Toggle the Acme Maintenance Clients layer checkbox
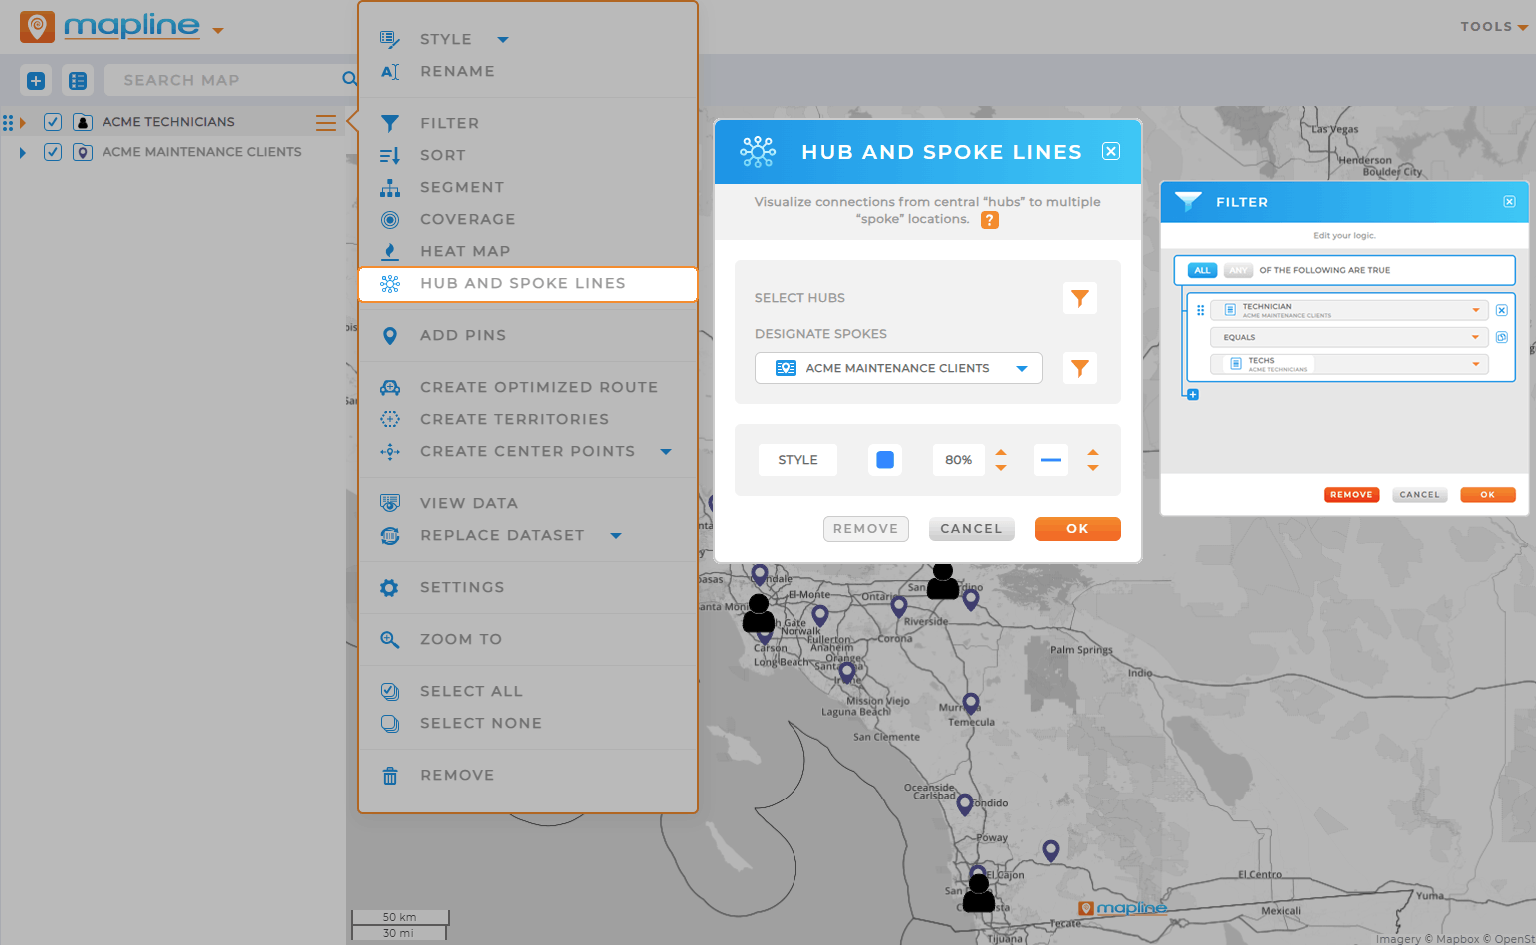This screenshot has height=945, width=1536. [x=53, y=152]
